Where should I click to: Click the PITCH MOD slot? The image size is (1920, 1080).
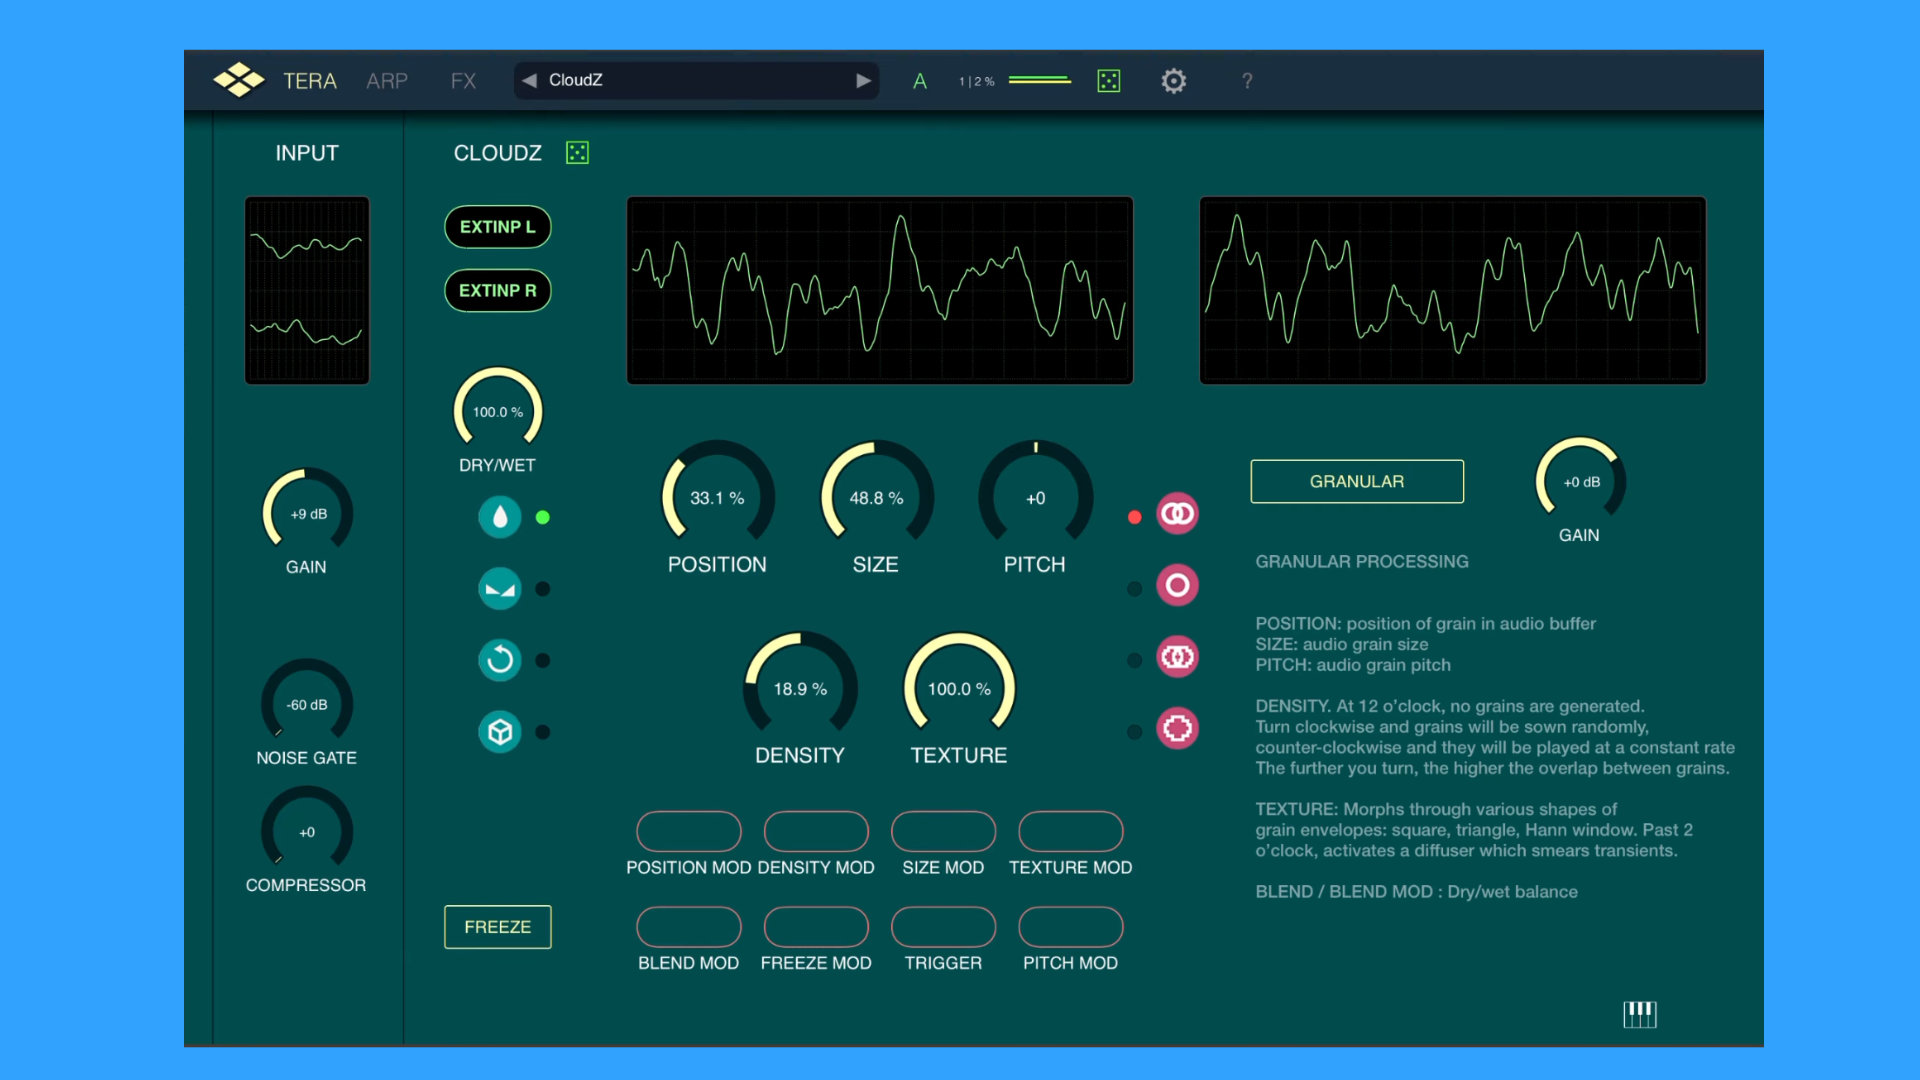(1071, 927)
